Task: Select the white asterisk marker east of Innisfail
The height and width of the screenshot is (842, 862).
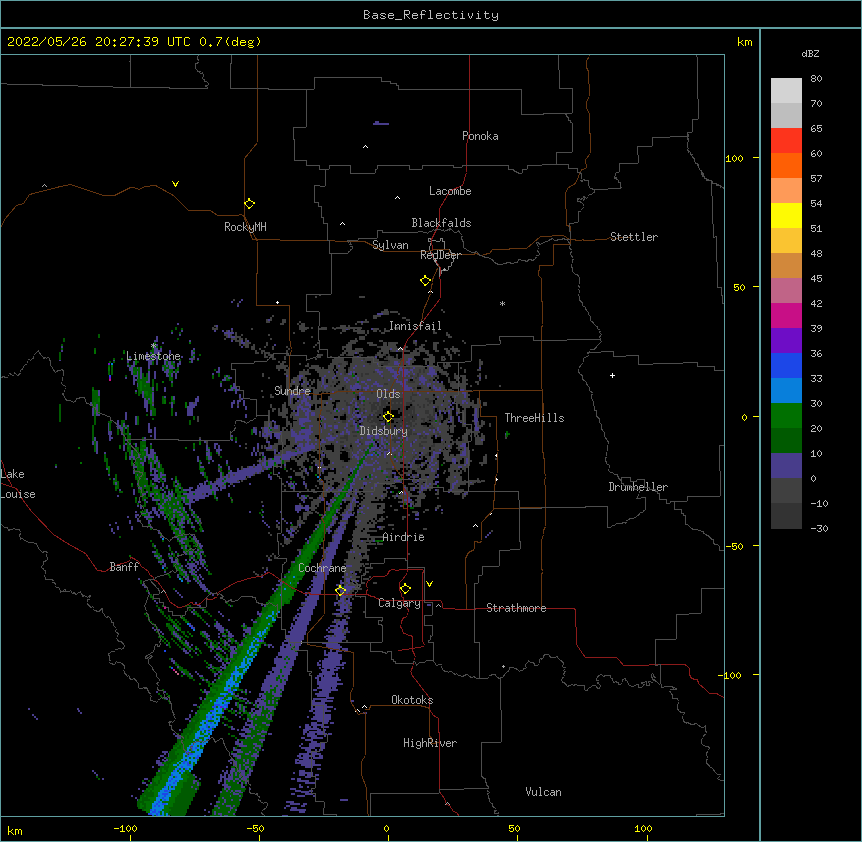Action: click(x=502, y=303)
